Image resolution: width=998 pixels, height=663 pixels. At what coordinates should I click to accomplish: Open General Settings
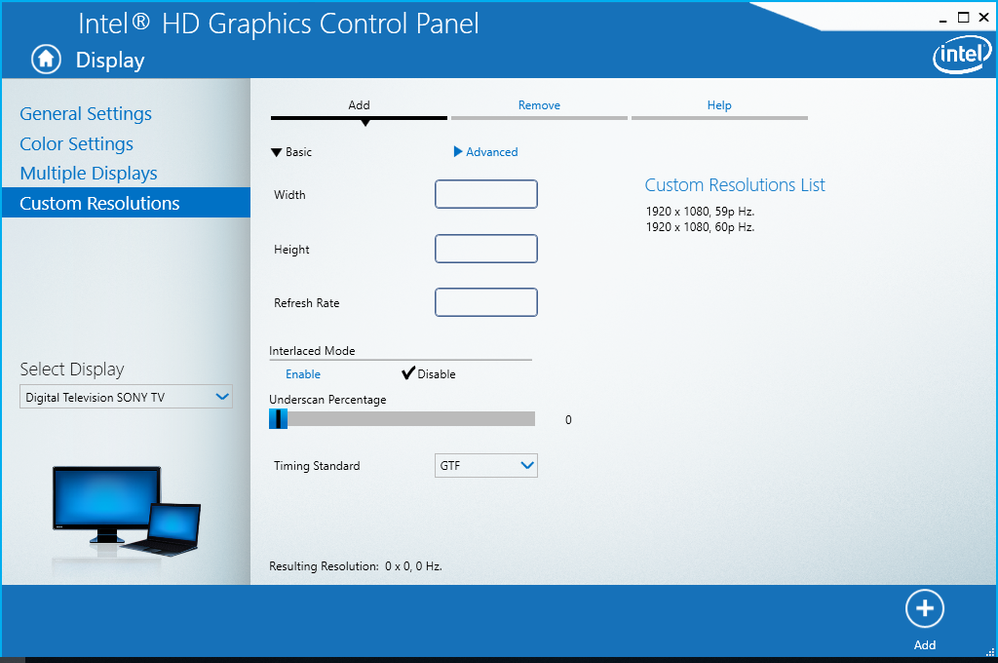pyautogui.click(x=86, y=114)
